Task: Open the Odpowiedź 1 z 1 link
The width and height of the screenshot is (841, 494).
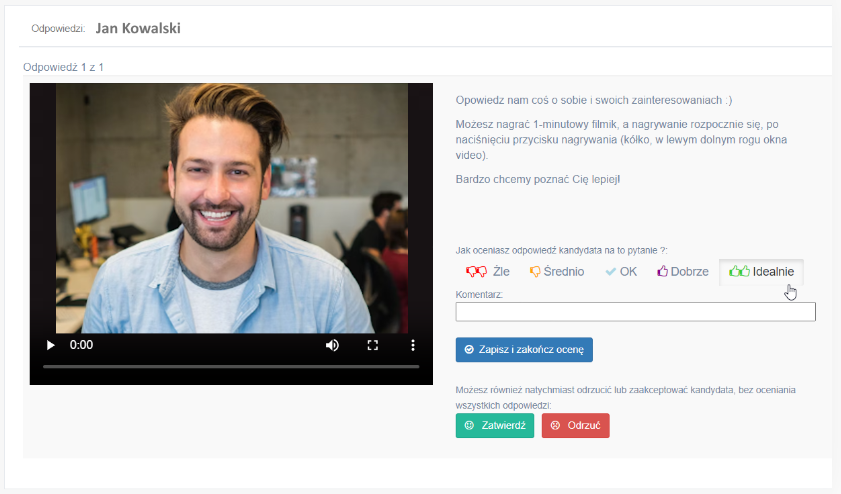Action: (x=63, y=67)
